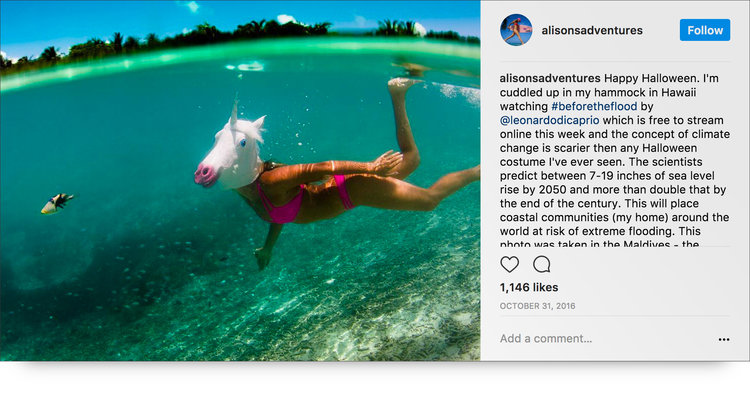Click the small tropical fish in the photo

pos(57,203)
